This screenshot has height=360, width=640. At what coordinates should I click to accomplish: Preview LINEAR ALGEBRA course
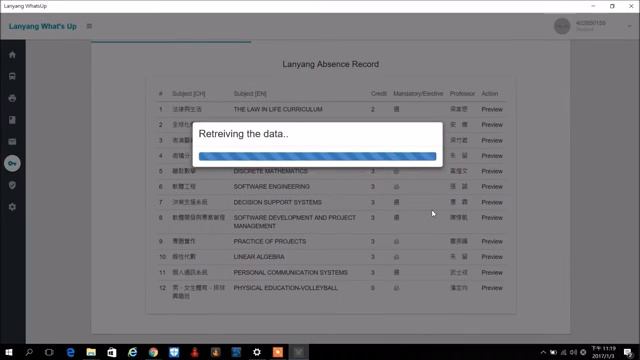[492, 257]
